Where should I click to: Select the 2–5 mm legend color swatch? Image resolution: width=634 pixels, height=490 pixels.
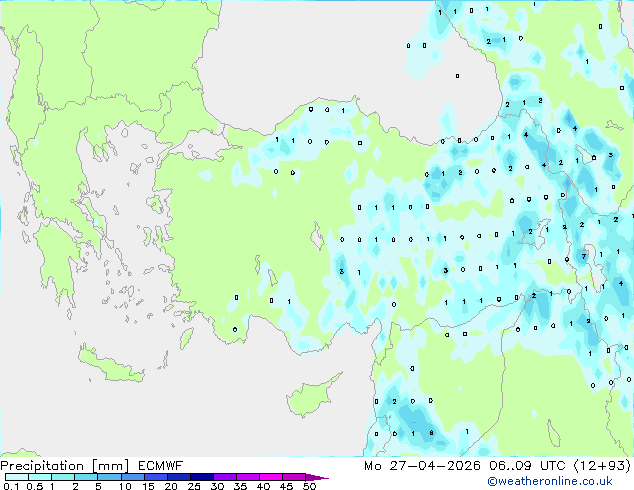click(87, 477)
